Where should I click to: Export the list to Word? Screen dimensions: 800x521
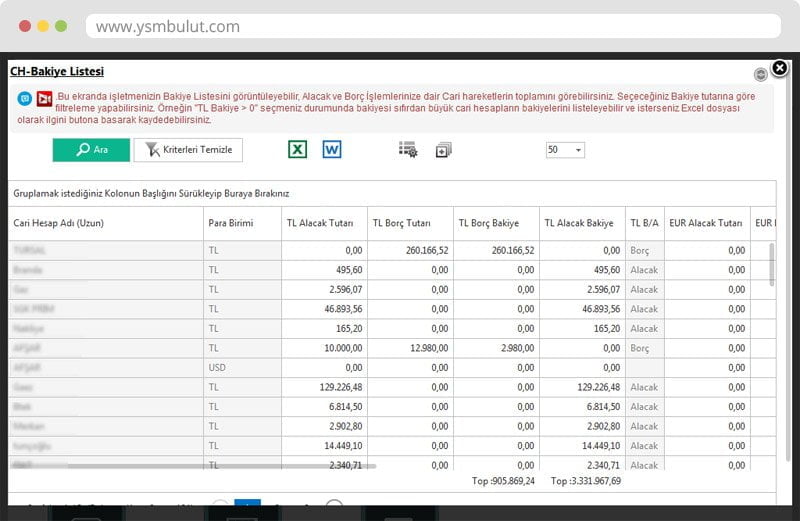click(x=332, y=150)
